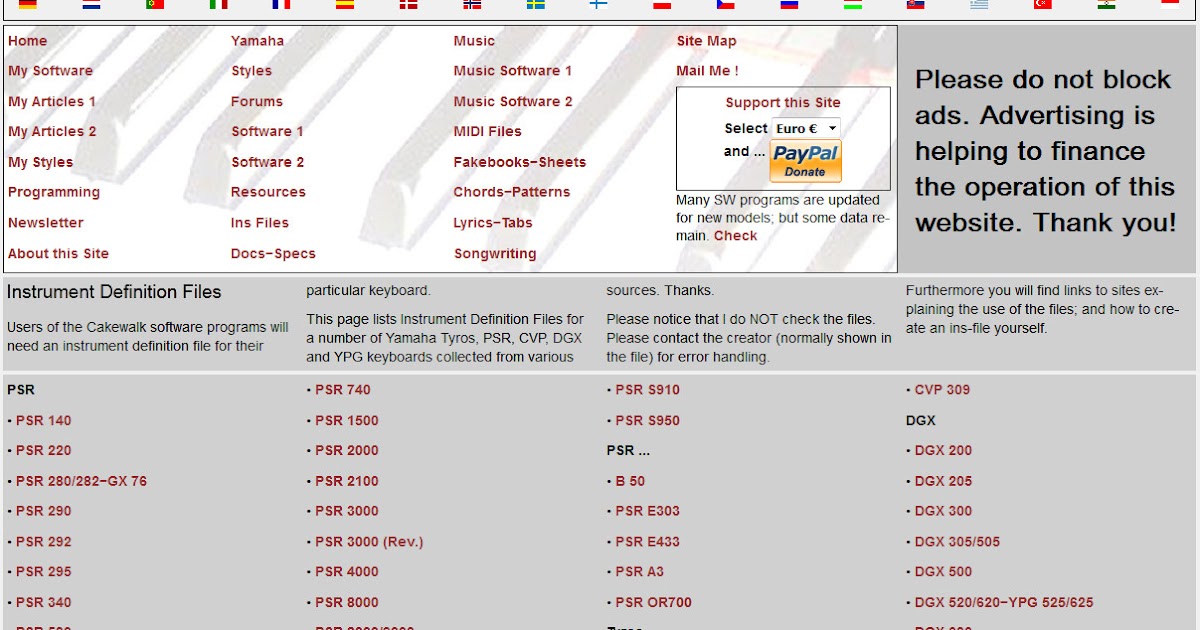Click the Finnish flag icon
The image size is (1200, 630).
(599, 4)
